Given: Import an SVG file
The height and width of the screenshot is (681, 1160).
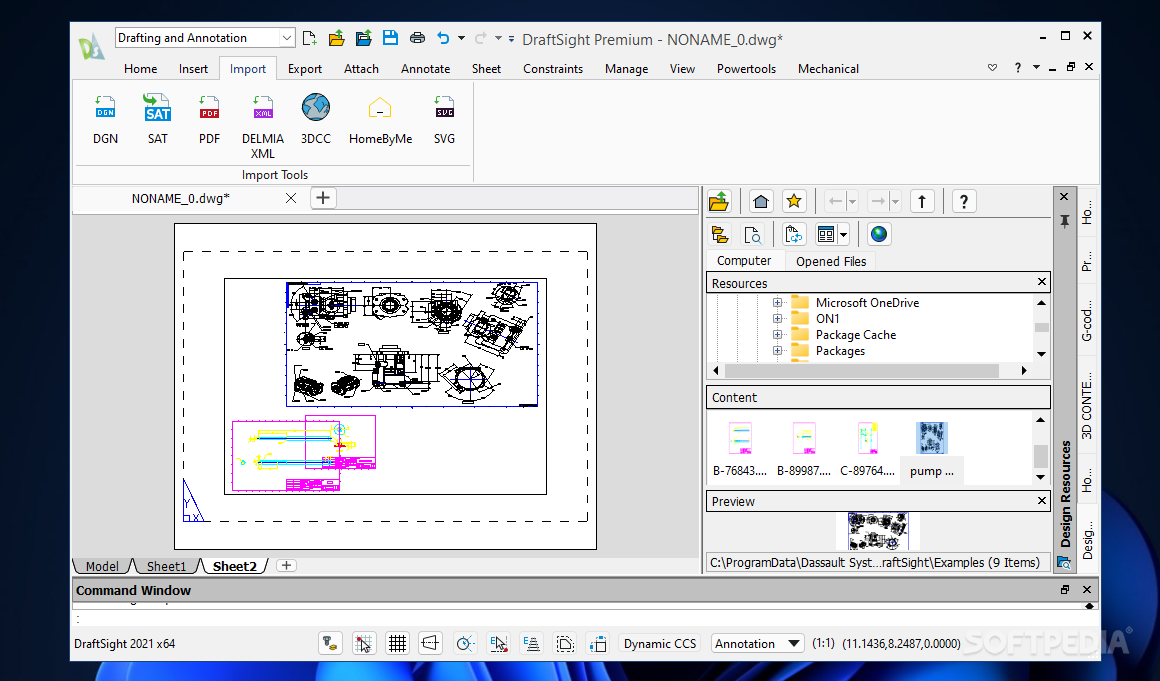Looking at the screenshot, I should 445,119.
